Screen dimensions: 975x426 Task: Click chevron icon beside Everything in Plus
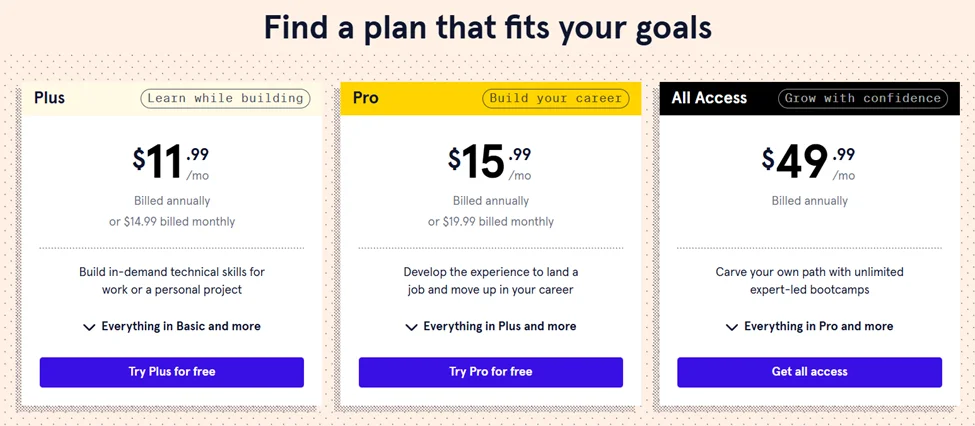click(411, 327)
